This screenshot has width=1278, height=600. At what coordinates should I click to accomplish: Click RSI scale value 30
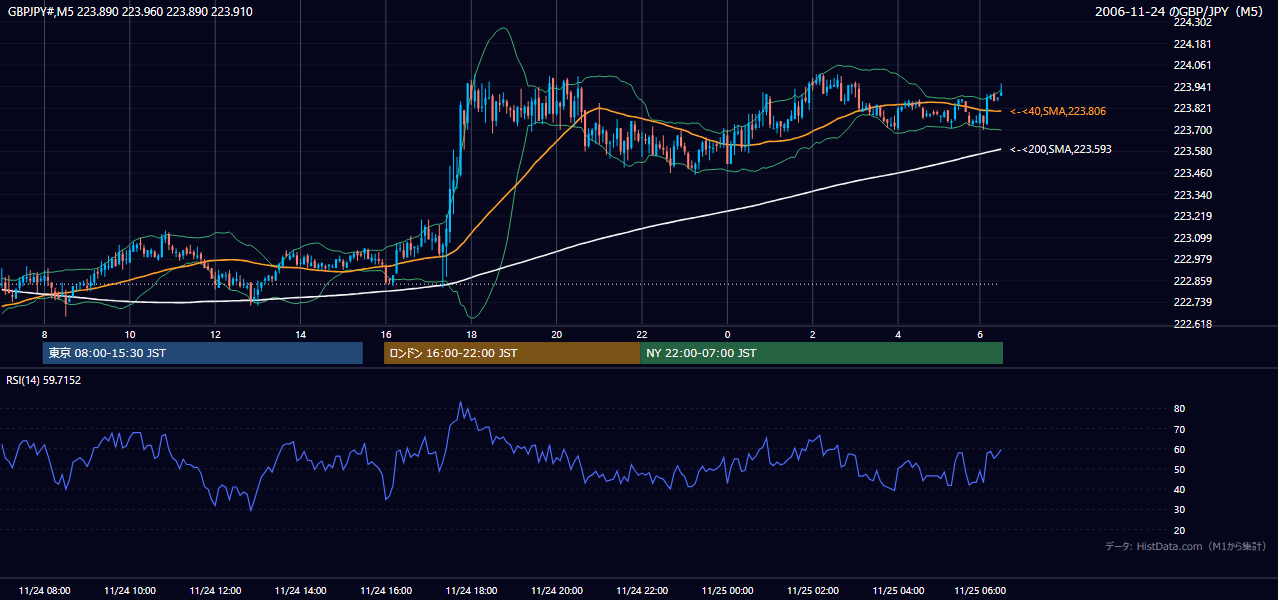pyautogui.click(x=1179, y=510)
